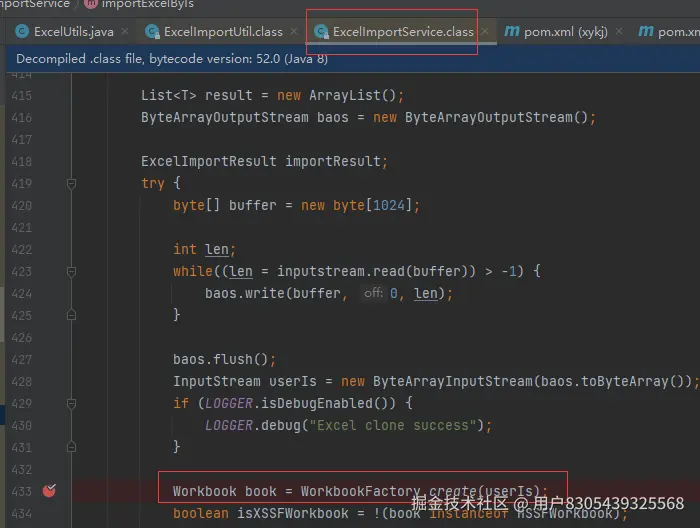Switch to the ExcelUtils.java tab
The height and width of the screenshot is (528, 700).
click(73, 32)
